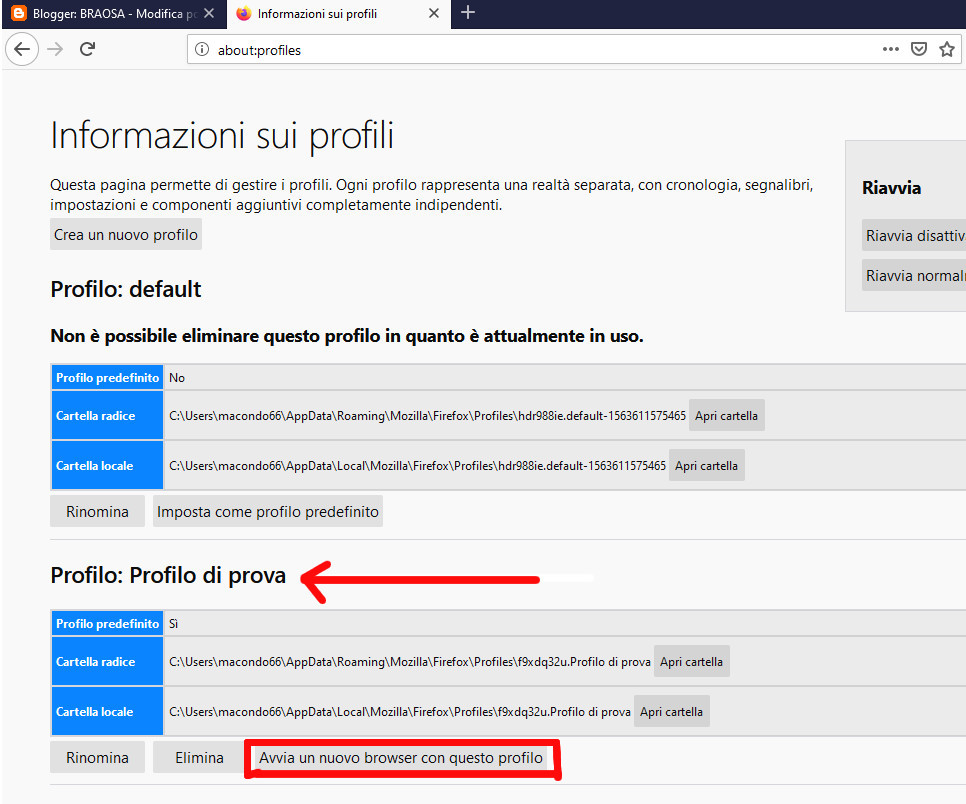
Task: Open local folder of default profile
Action: [707, 466]
